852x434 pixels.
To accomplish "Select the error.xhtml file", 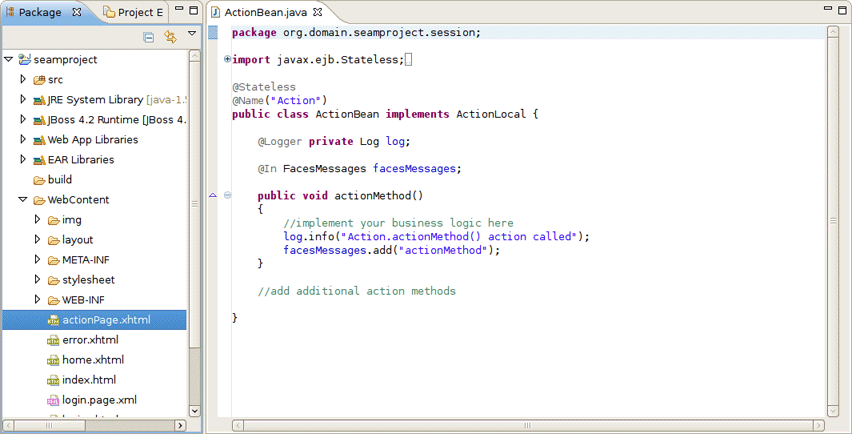I will tap(90, 340).
